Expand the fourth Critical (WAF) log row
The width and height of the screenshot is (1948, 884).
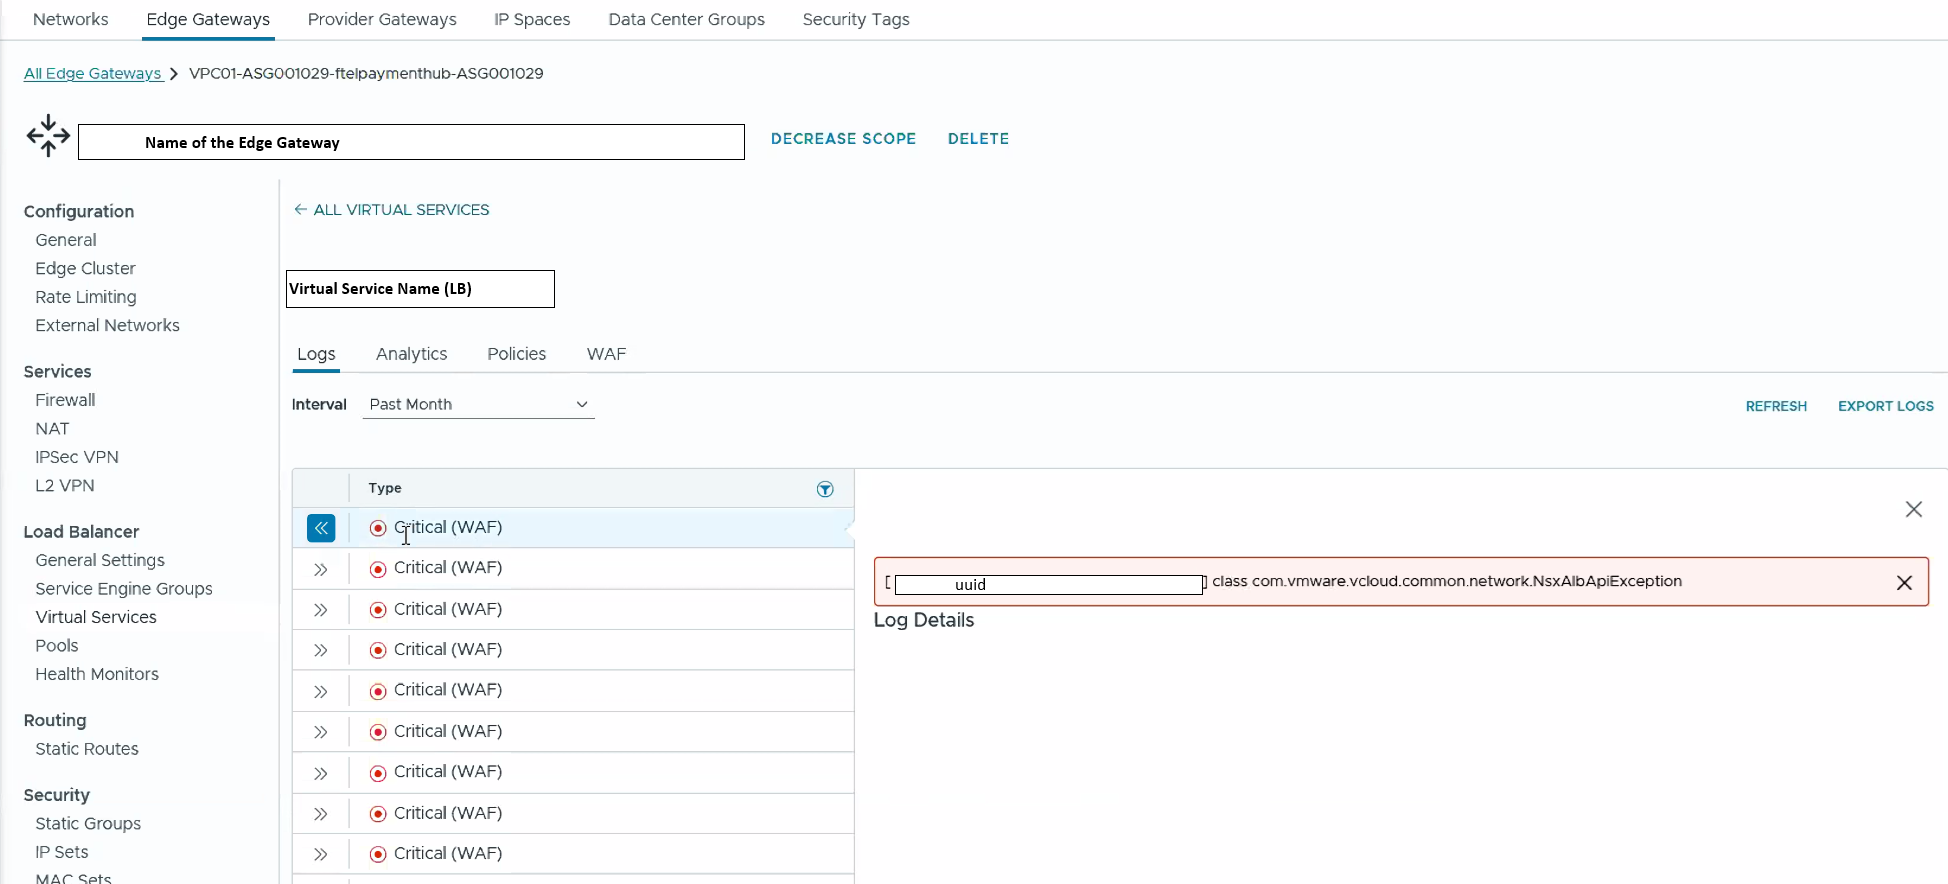pyautogui.click(x=321, y=650)
